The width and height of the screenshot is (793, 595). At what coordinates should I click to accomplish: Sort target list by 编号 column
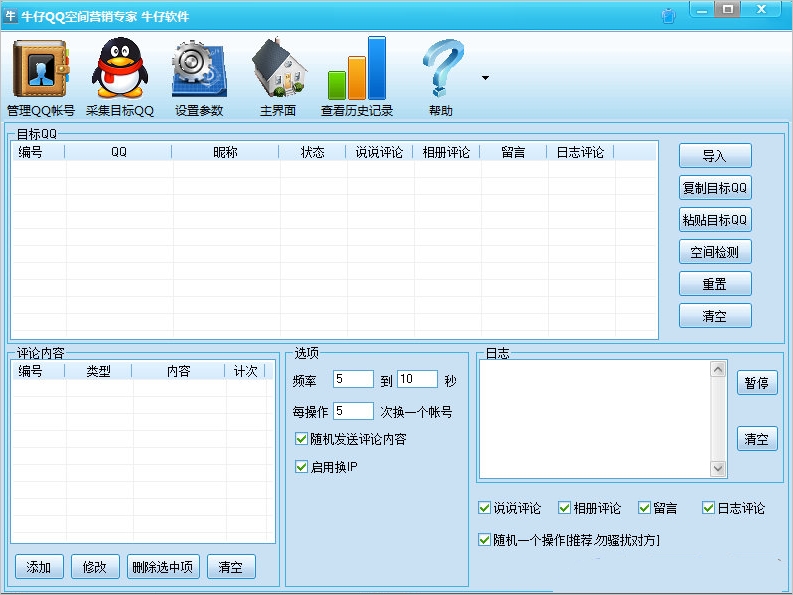[38, 152]
